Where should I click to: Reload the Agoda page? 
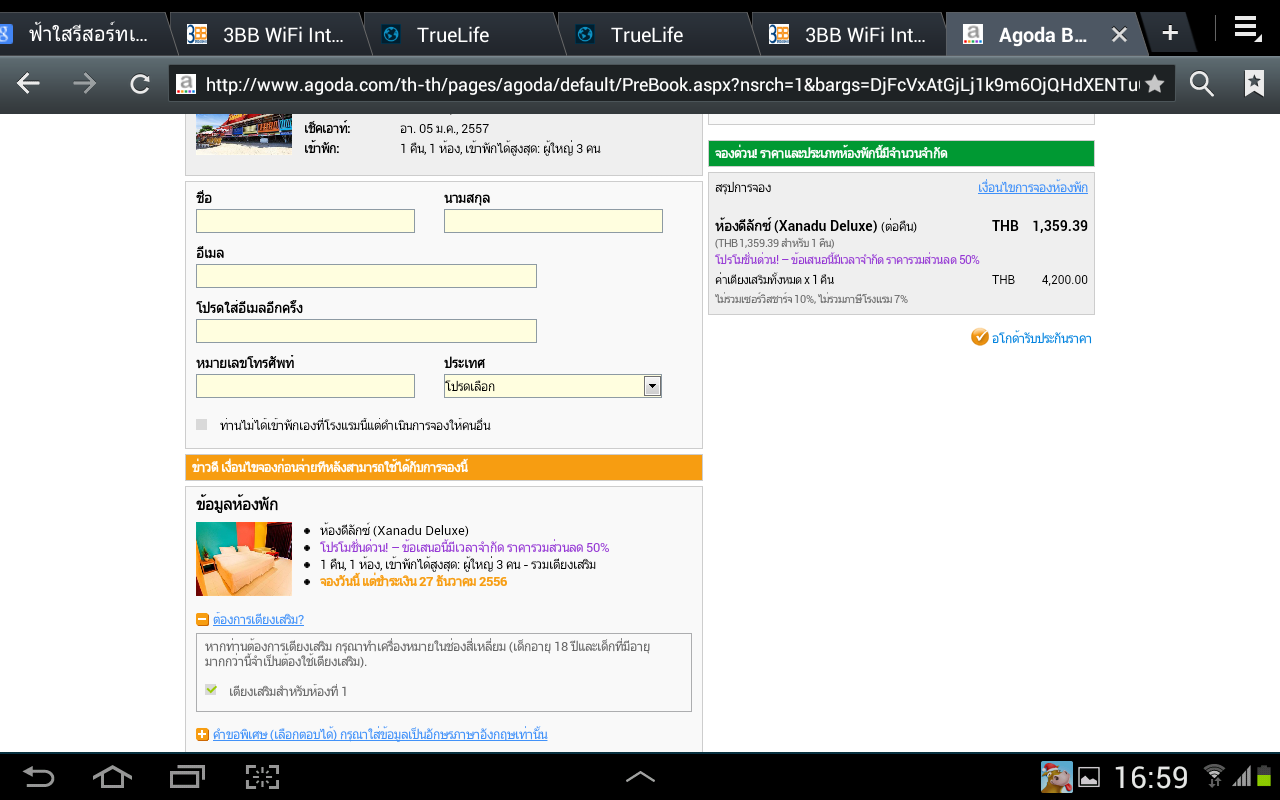click(140, 84)
